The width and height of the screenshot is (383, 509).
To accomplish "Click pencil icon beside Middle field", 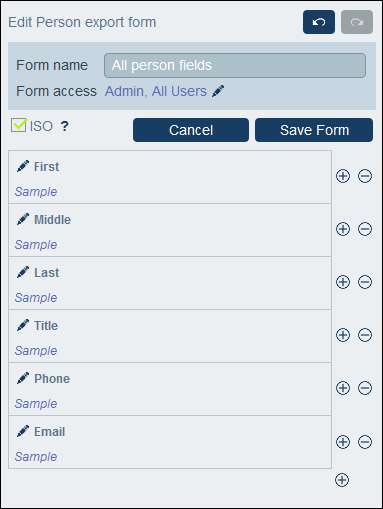I will coord(23,219).
